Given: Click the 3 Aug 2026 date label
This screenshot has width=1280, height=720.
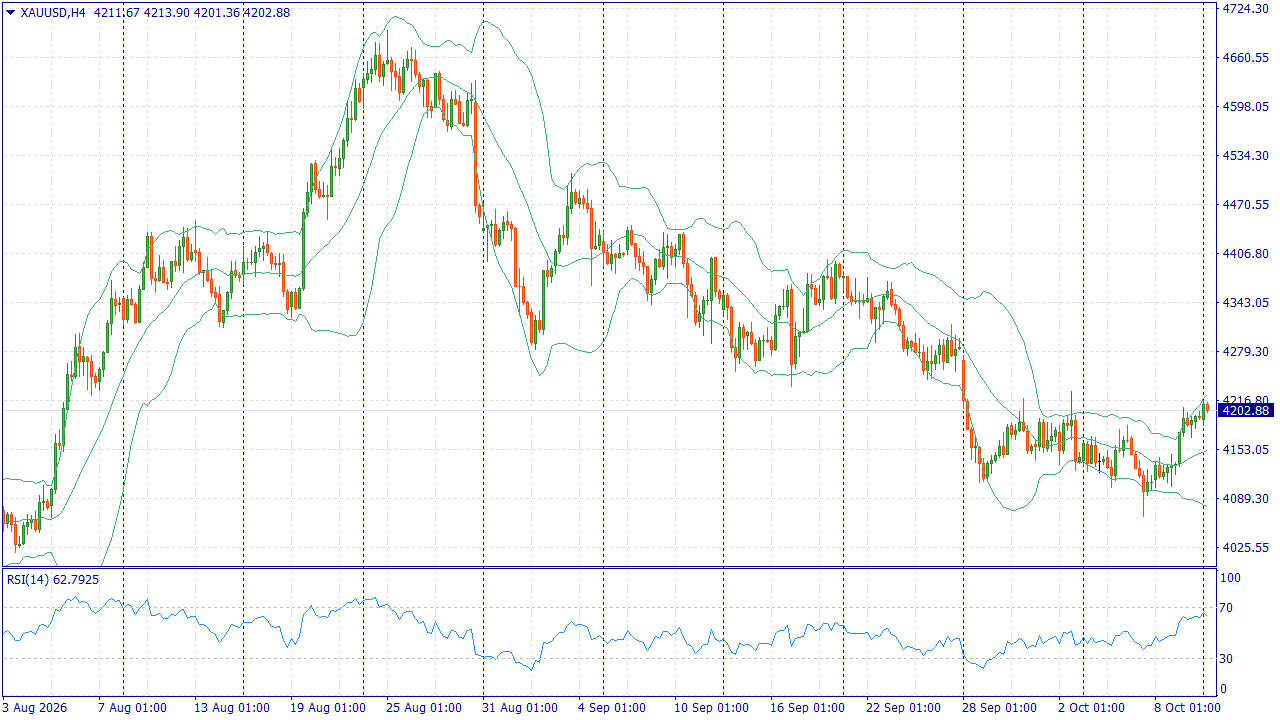Looking at the screenshot, I should coord(34,708).
